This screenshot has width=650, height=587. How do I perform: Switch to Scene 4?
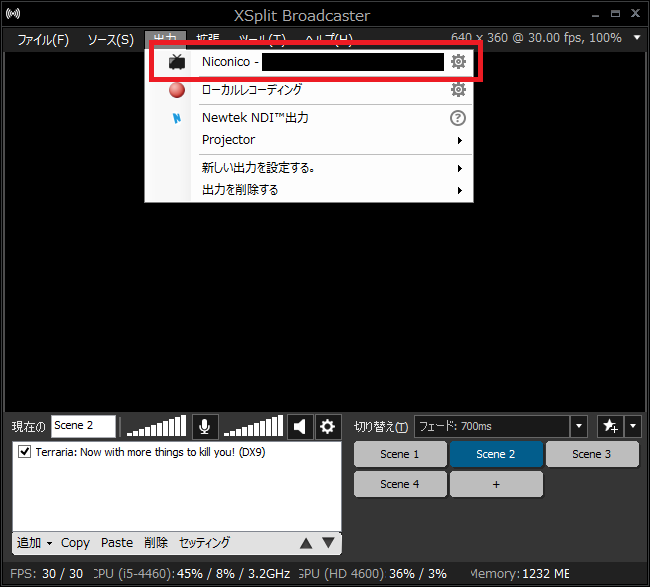[x=400, y=484]
